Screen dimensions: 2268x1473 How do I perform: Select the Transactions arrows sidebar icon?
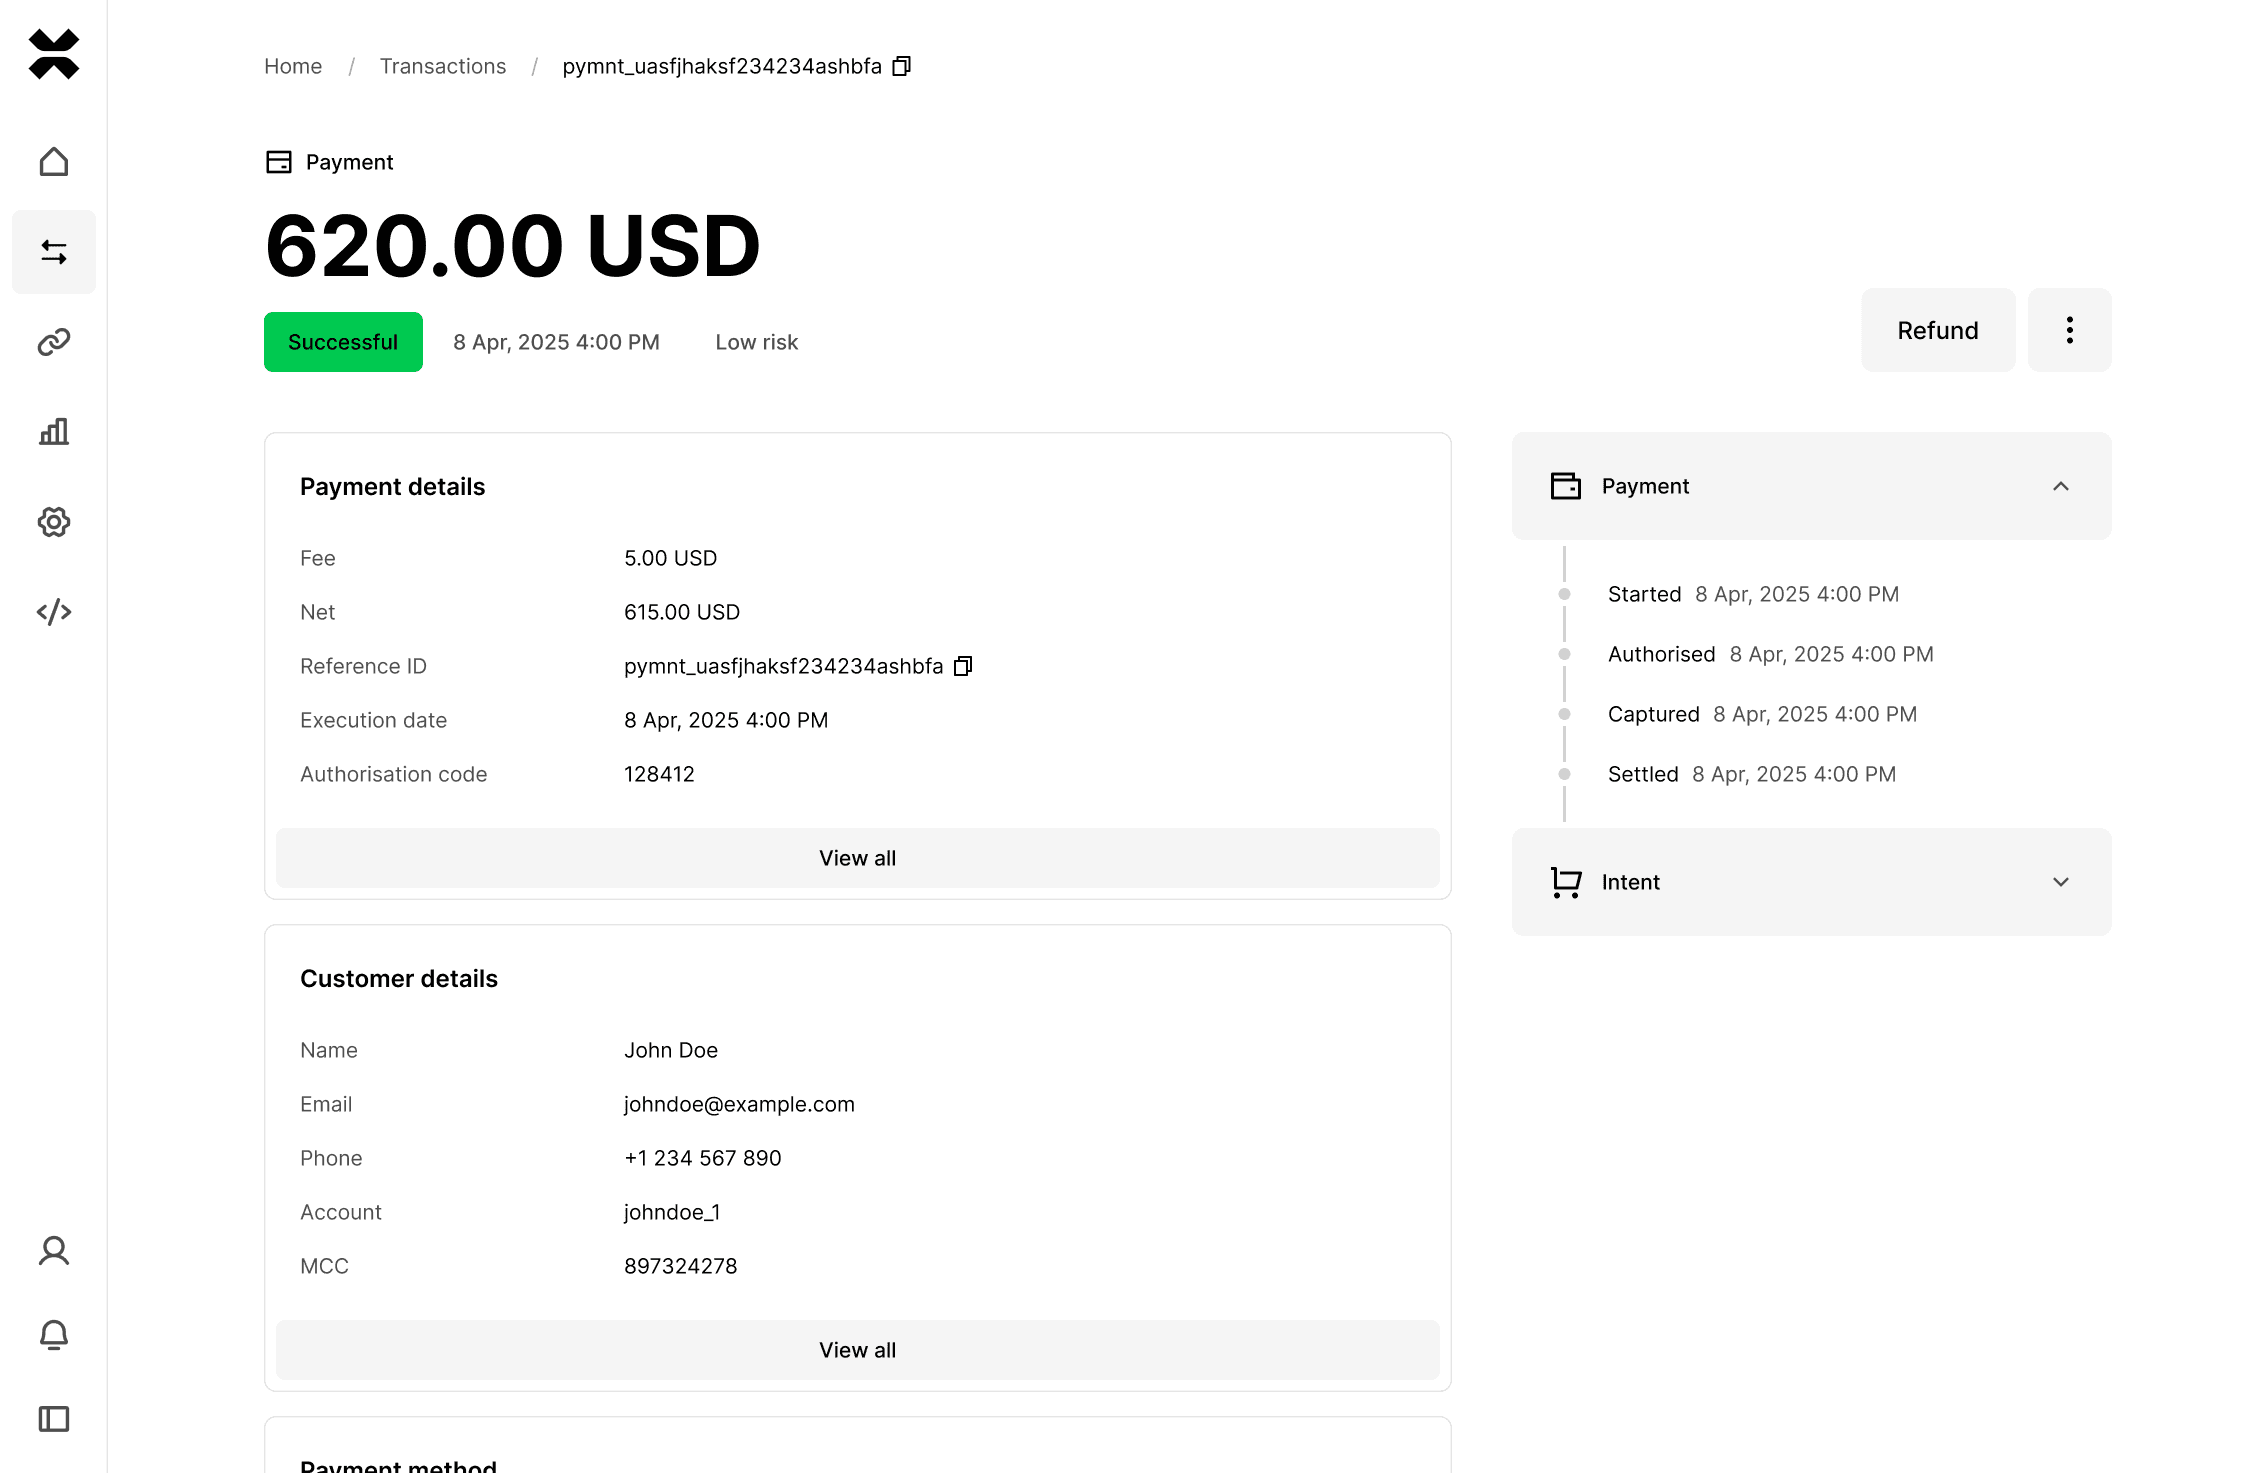[x=54, y=252]
